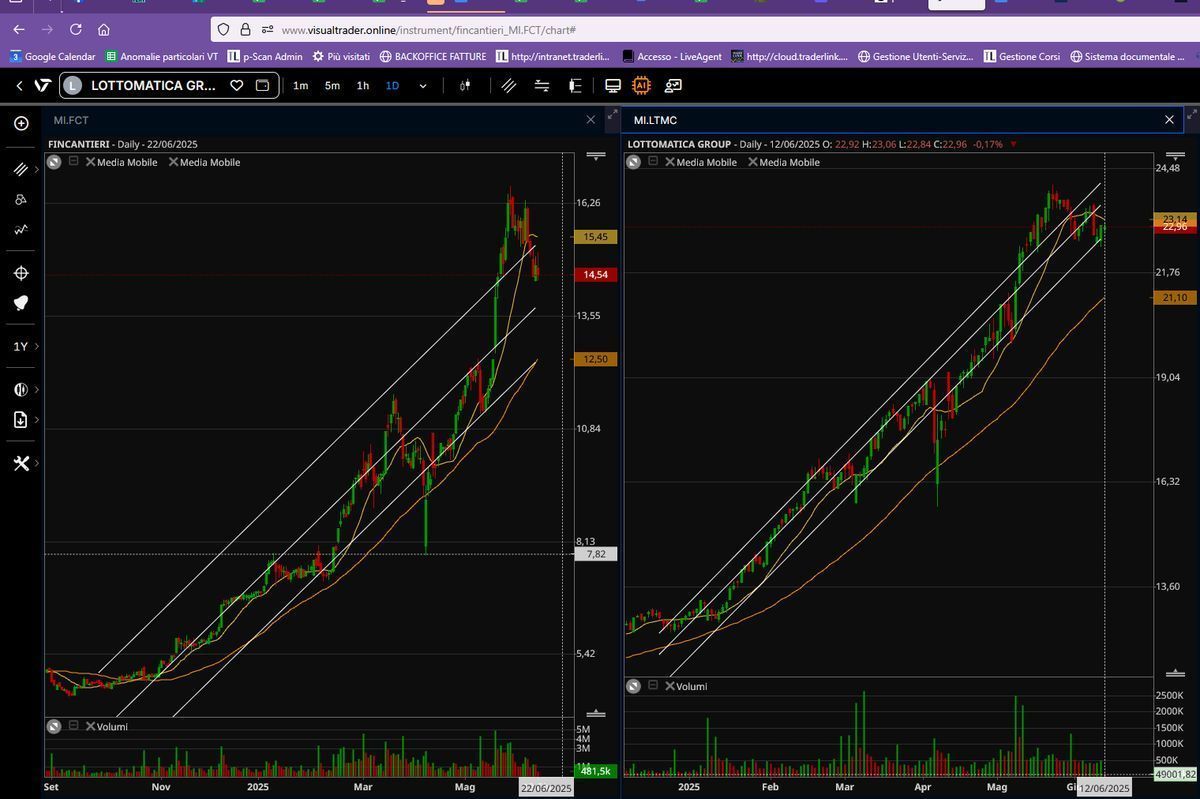Close the MI.LTMC chart panel
1200x799 pixels.
[x=1169, y=120]
